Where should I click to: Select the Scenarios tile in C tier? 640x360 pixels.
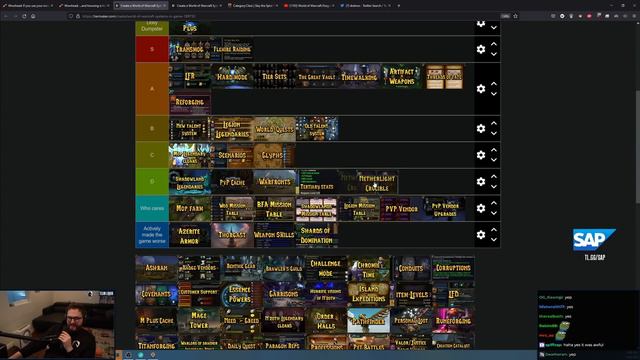point(232,155)
